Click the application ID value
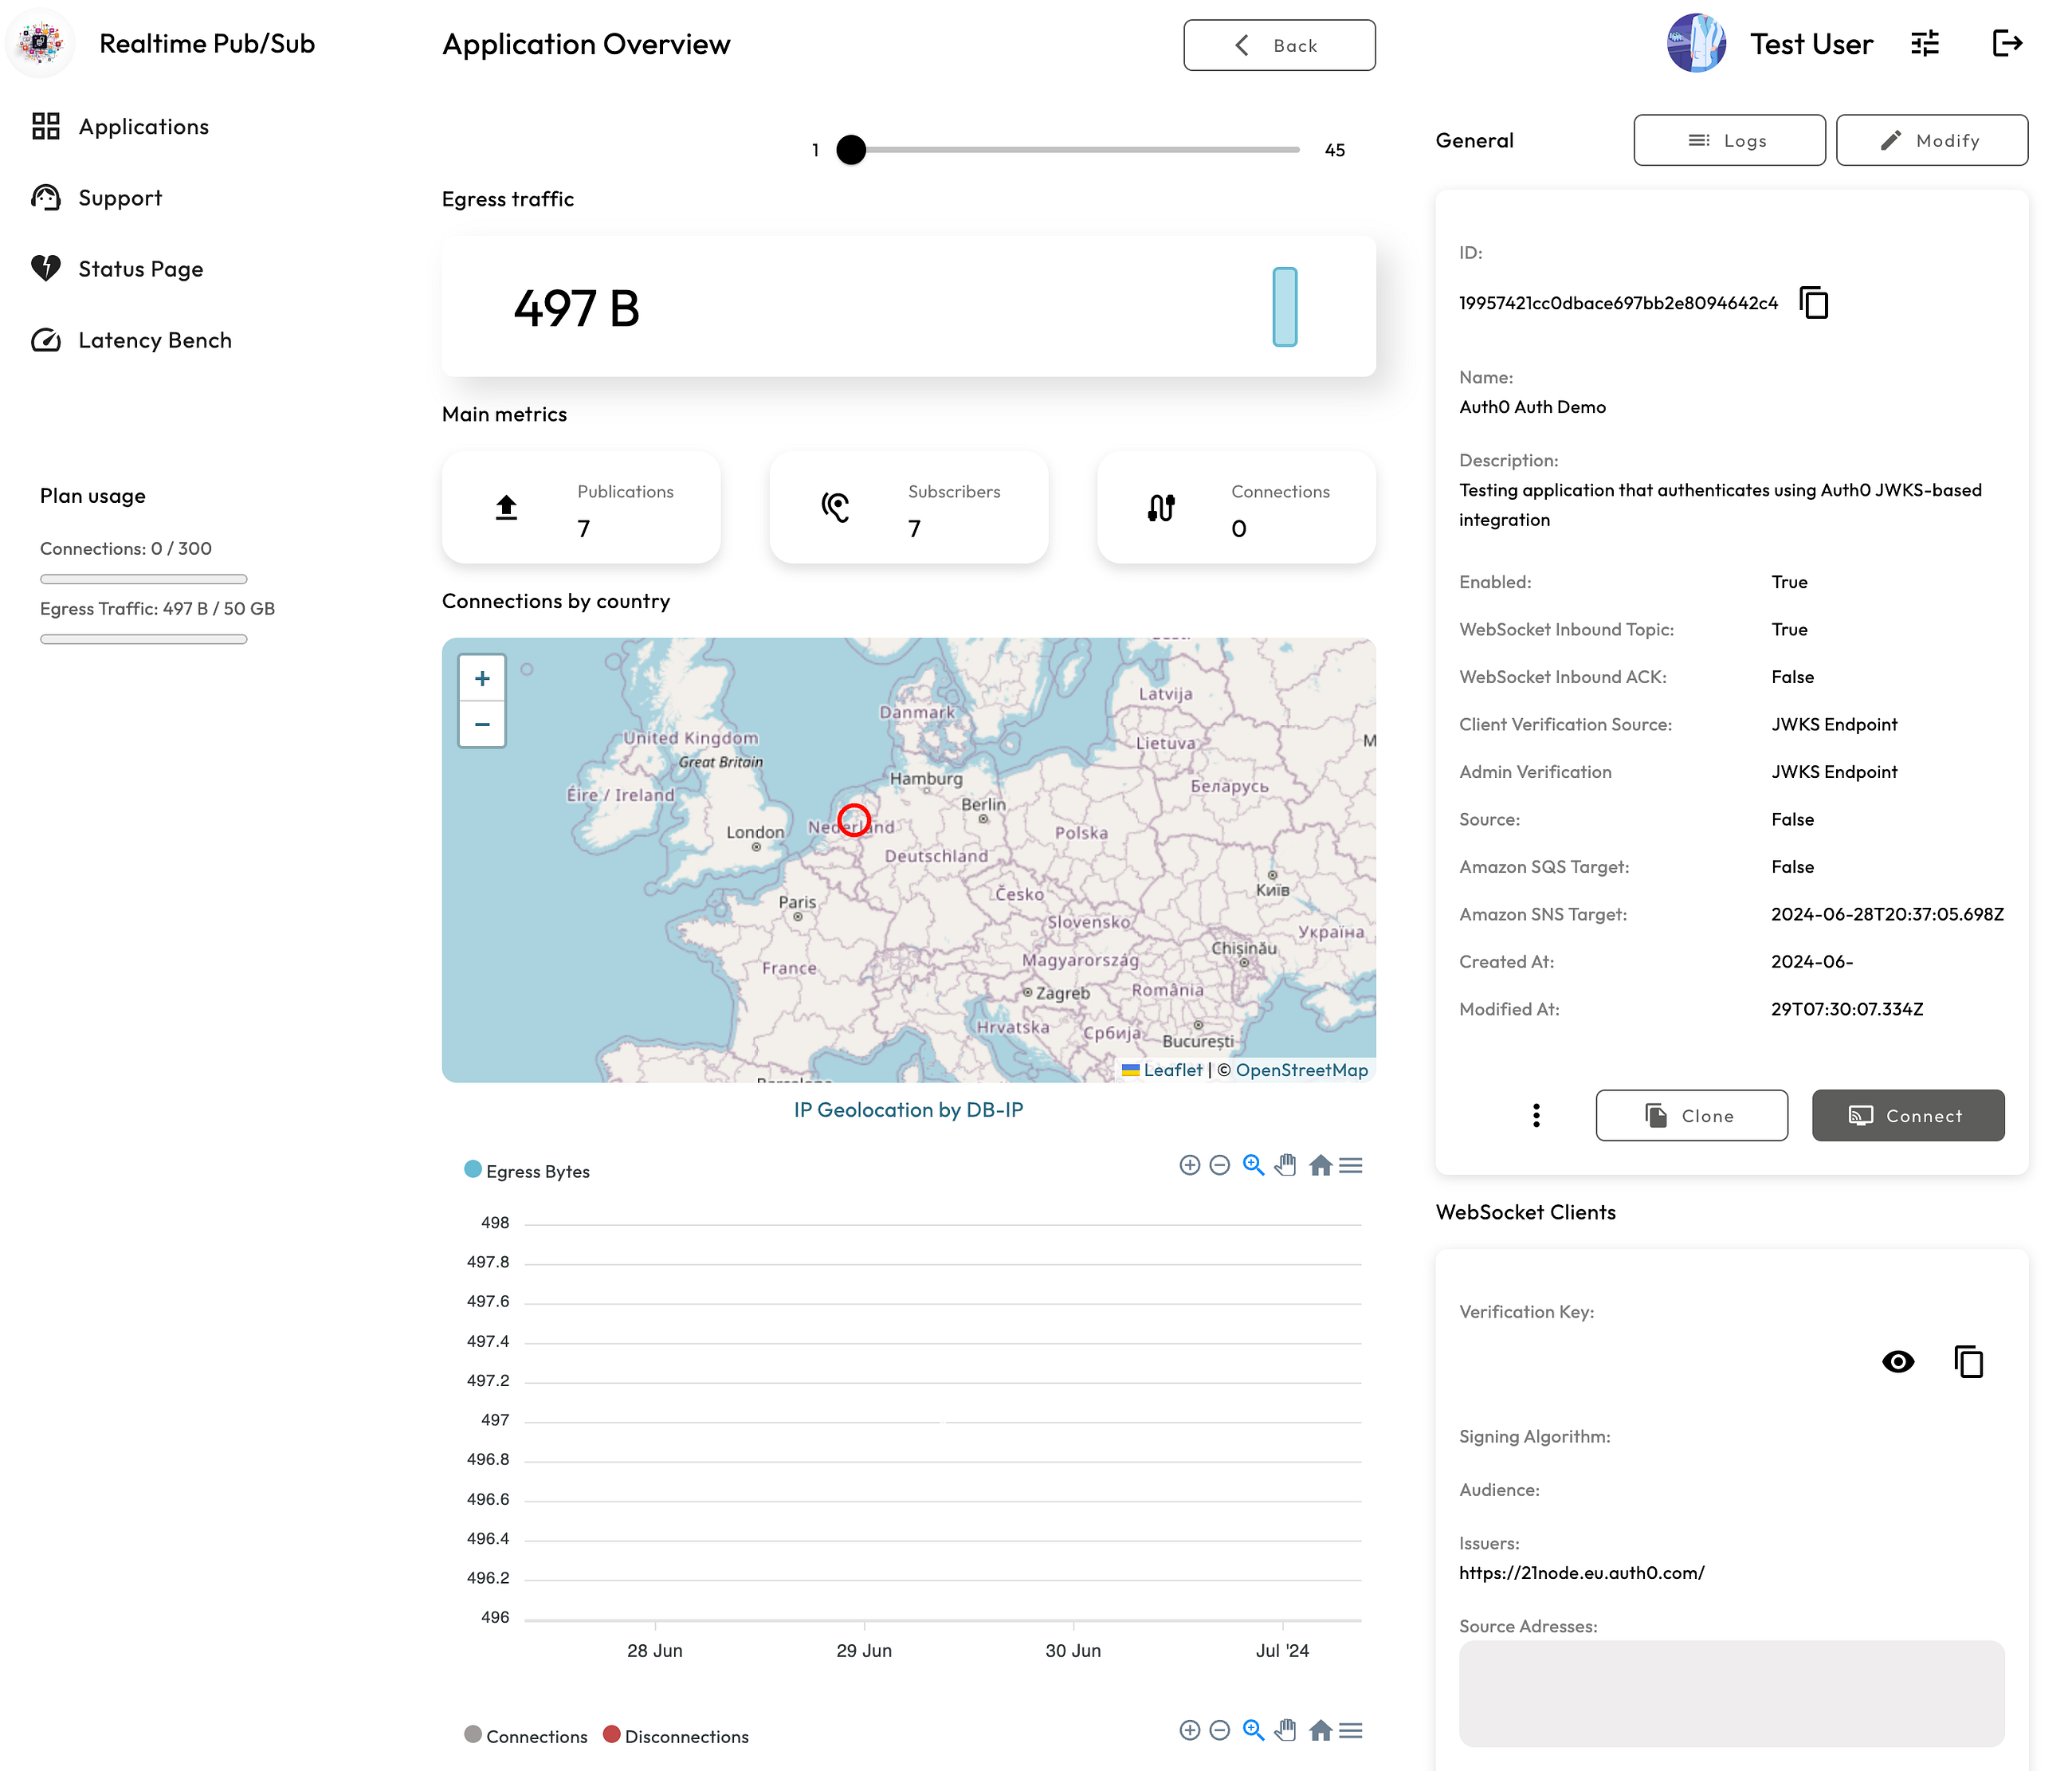The width and height of the screenshot is (2072, 1771). pos(1618,303)
